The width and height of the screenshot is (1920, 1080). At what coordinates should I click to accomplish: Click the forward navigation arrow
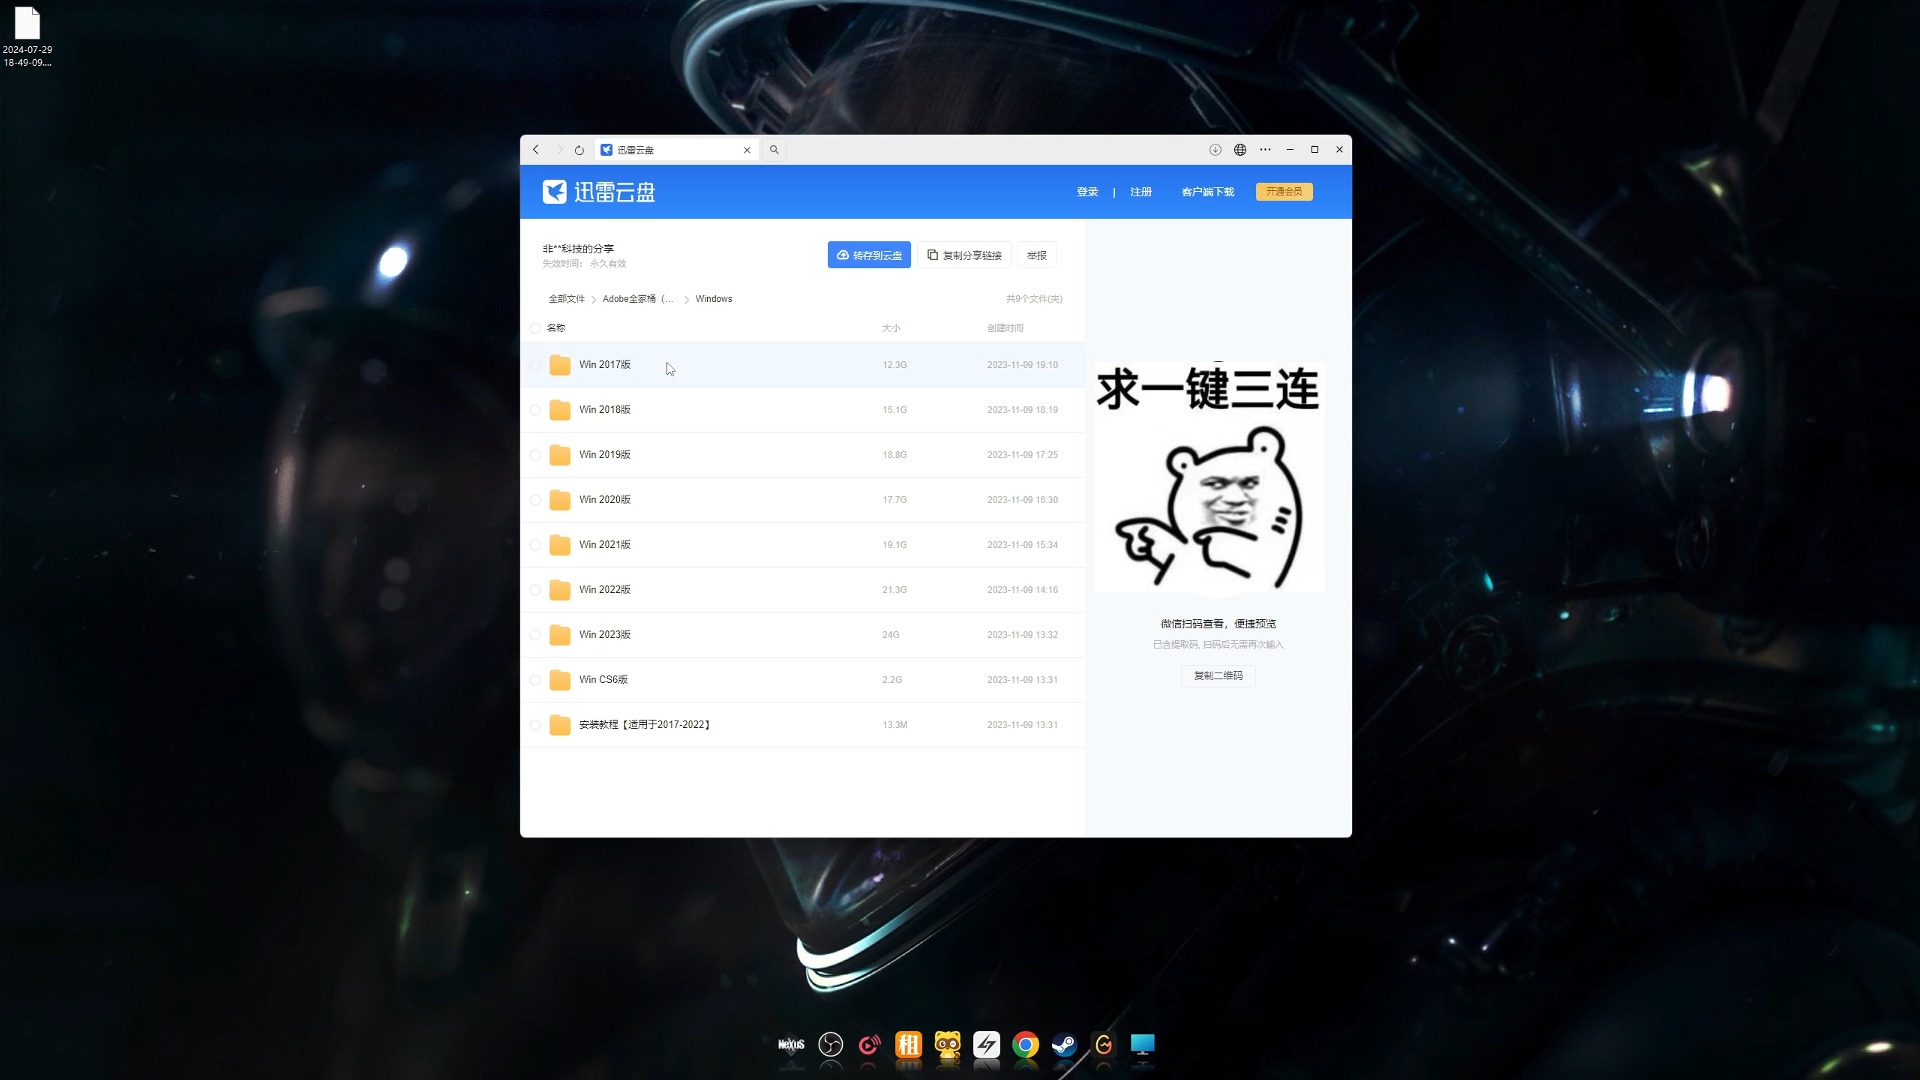(x=559, y=150)
